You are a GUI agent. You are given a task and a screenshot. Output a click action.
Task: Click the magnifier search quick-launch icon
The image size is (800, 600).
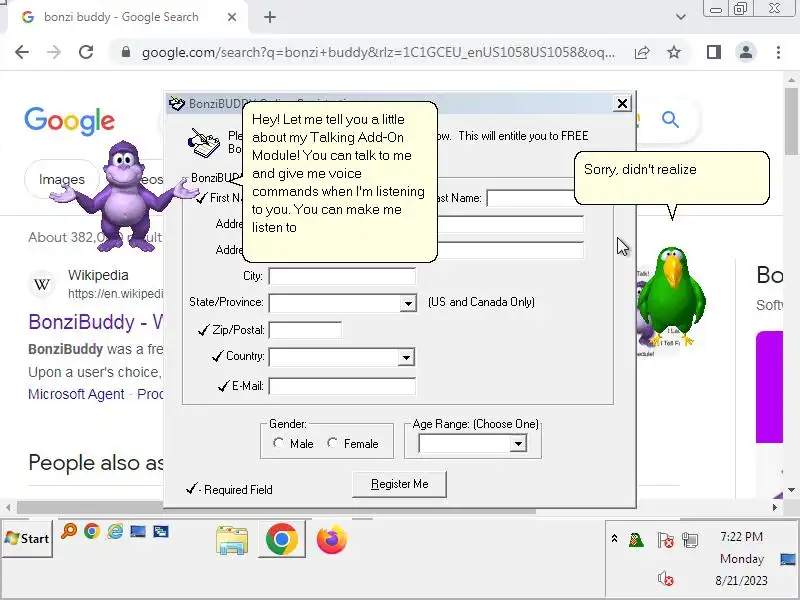pyautogui.click(x=68, y=531)
